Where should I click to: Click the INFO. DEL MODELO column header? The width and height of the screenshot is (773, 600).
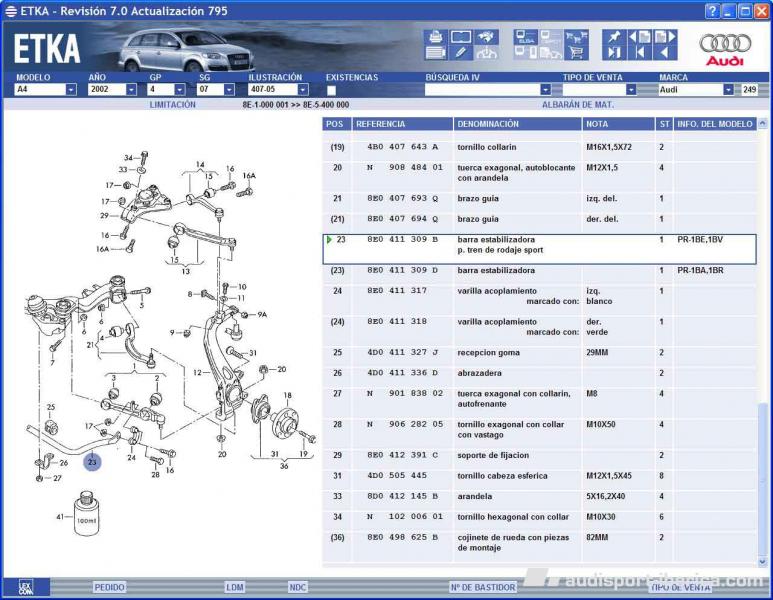point(715,124)
